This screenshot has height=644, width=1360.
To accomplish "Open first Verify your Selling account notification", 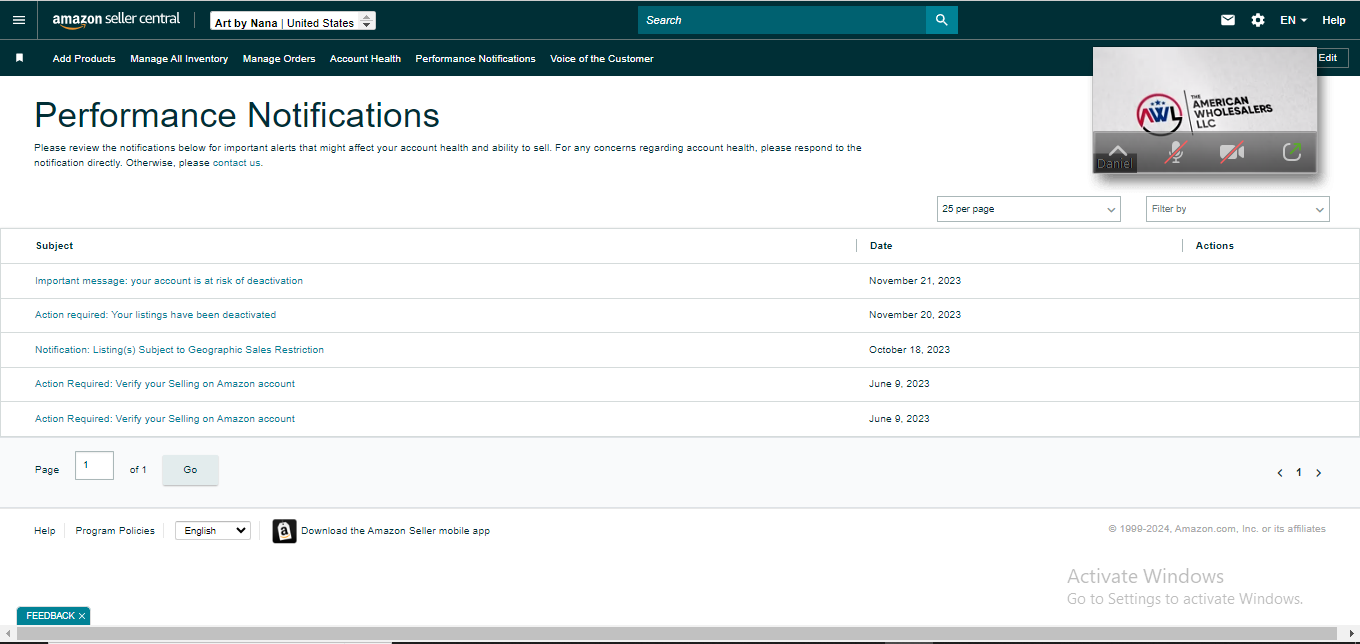I will pyautogui.click(x=165, y=384).
